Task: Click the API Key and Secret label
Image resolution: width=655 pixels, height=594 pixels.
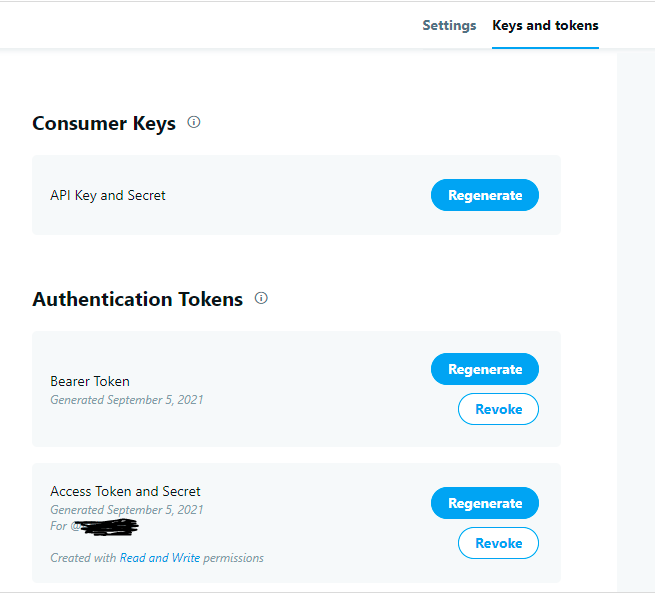Action: tap(108, 195)
